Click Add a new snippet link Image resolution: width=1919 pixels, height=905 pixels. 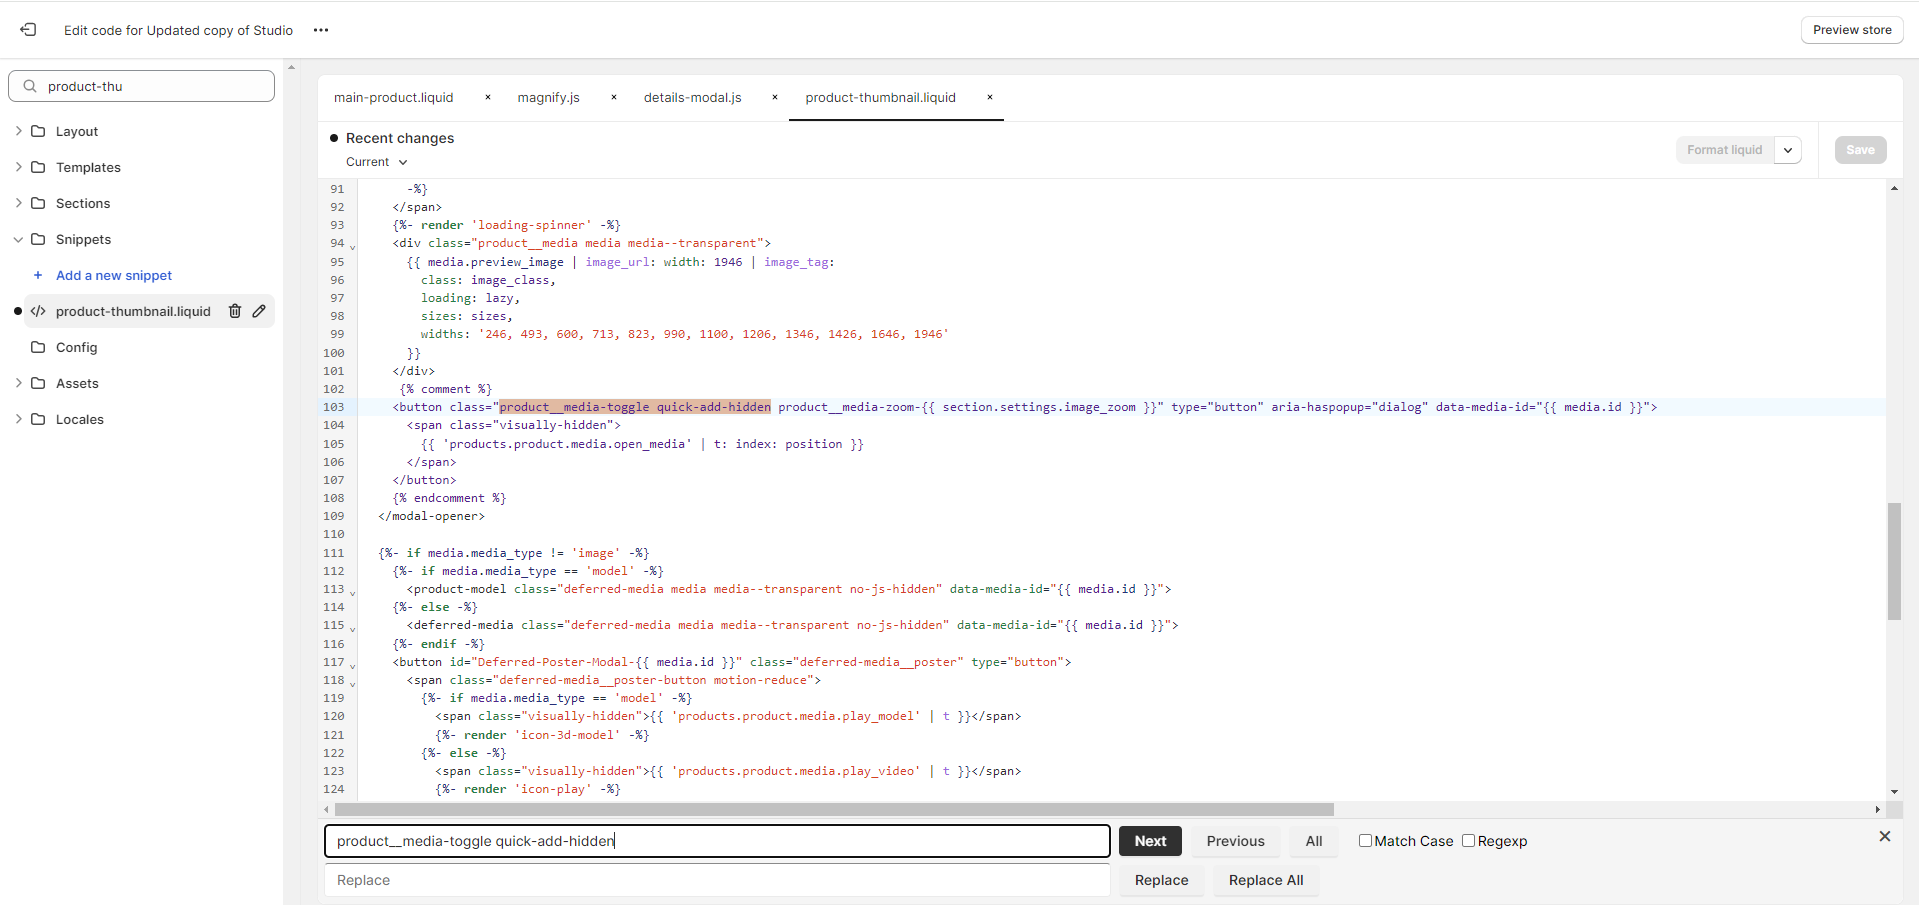(114, 275)
